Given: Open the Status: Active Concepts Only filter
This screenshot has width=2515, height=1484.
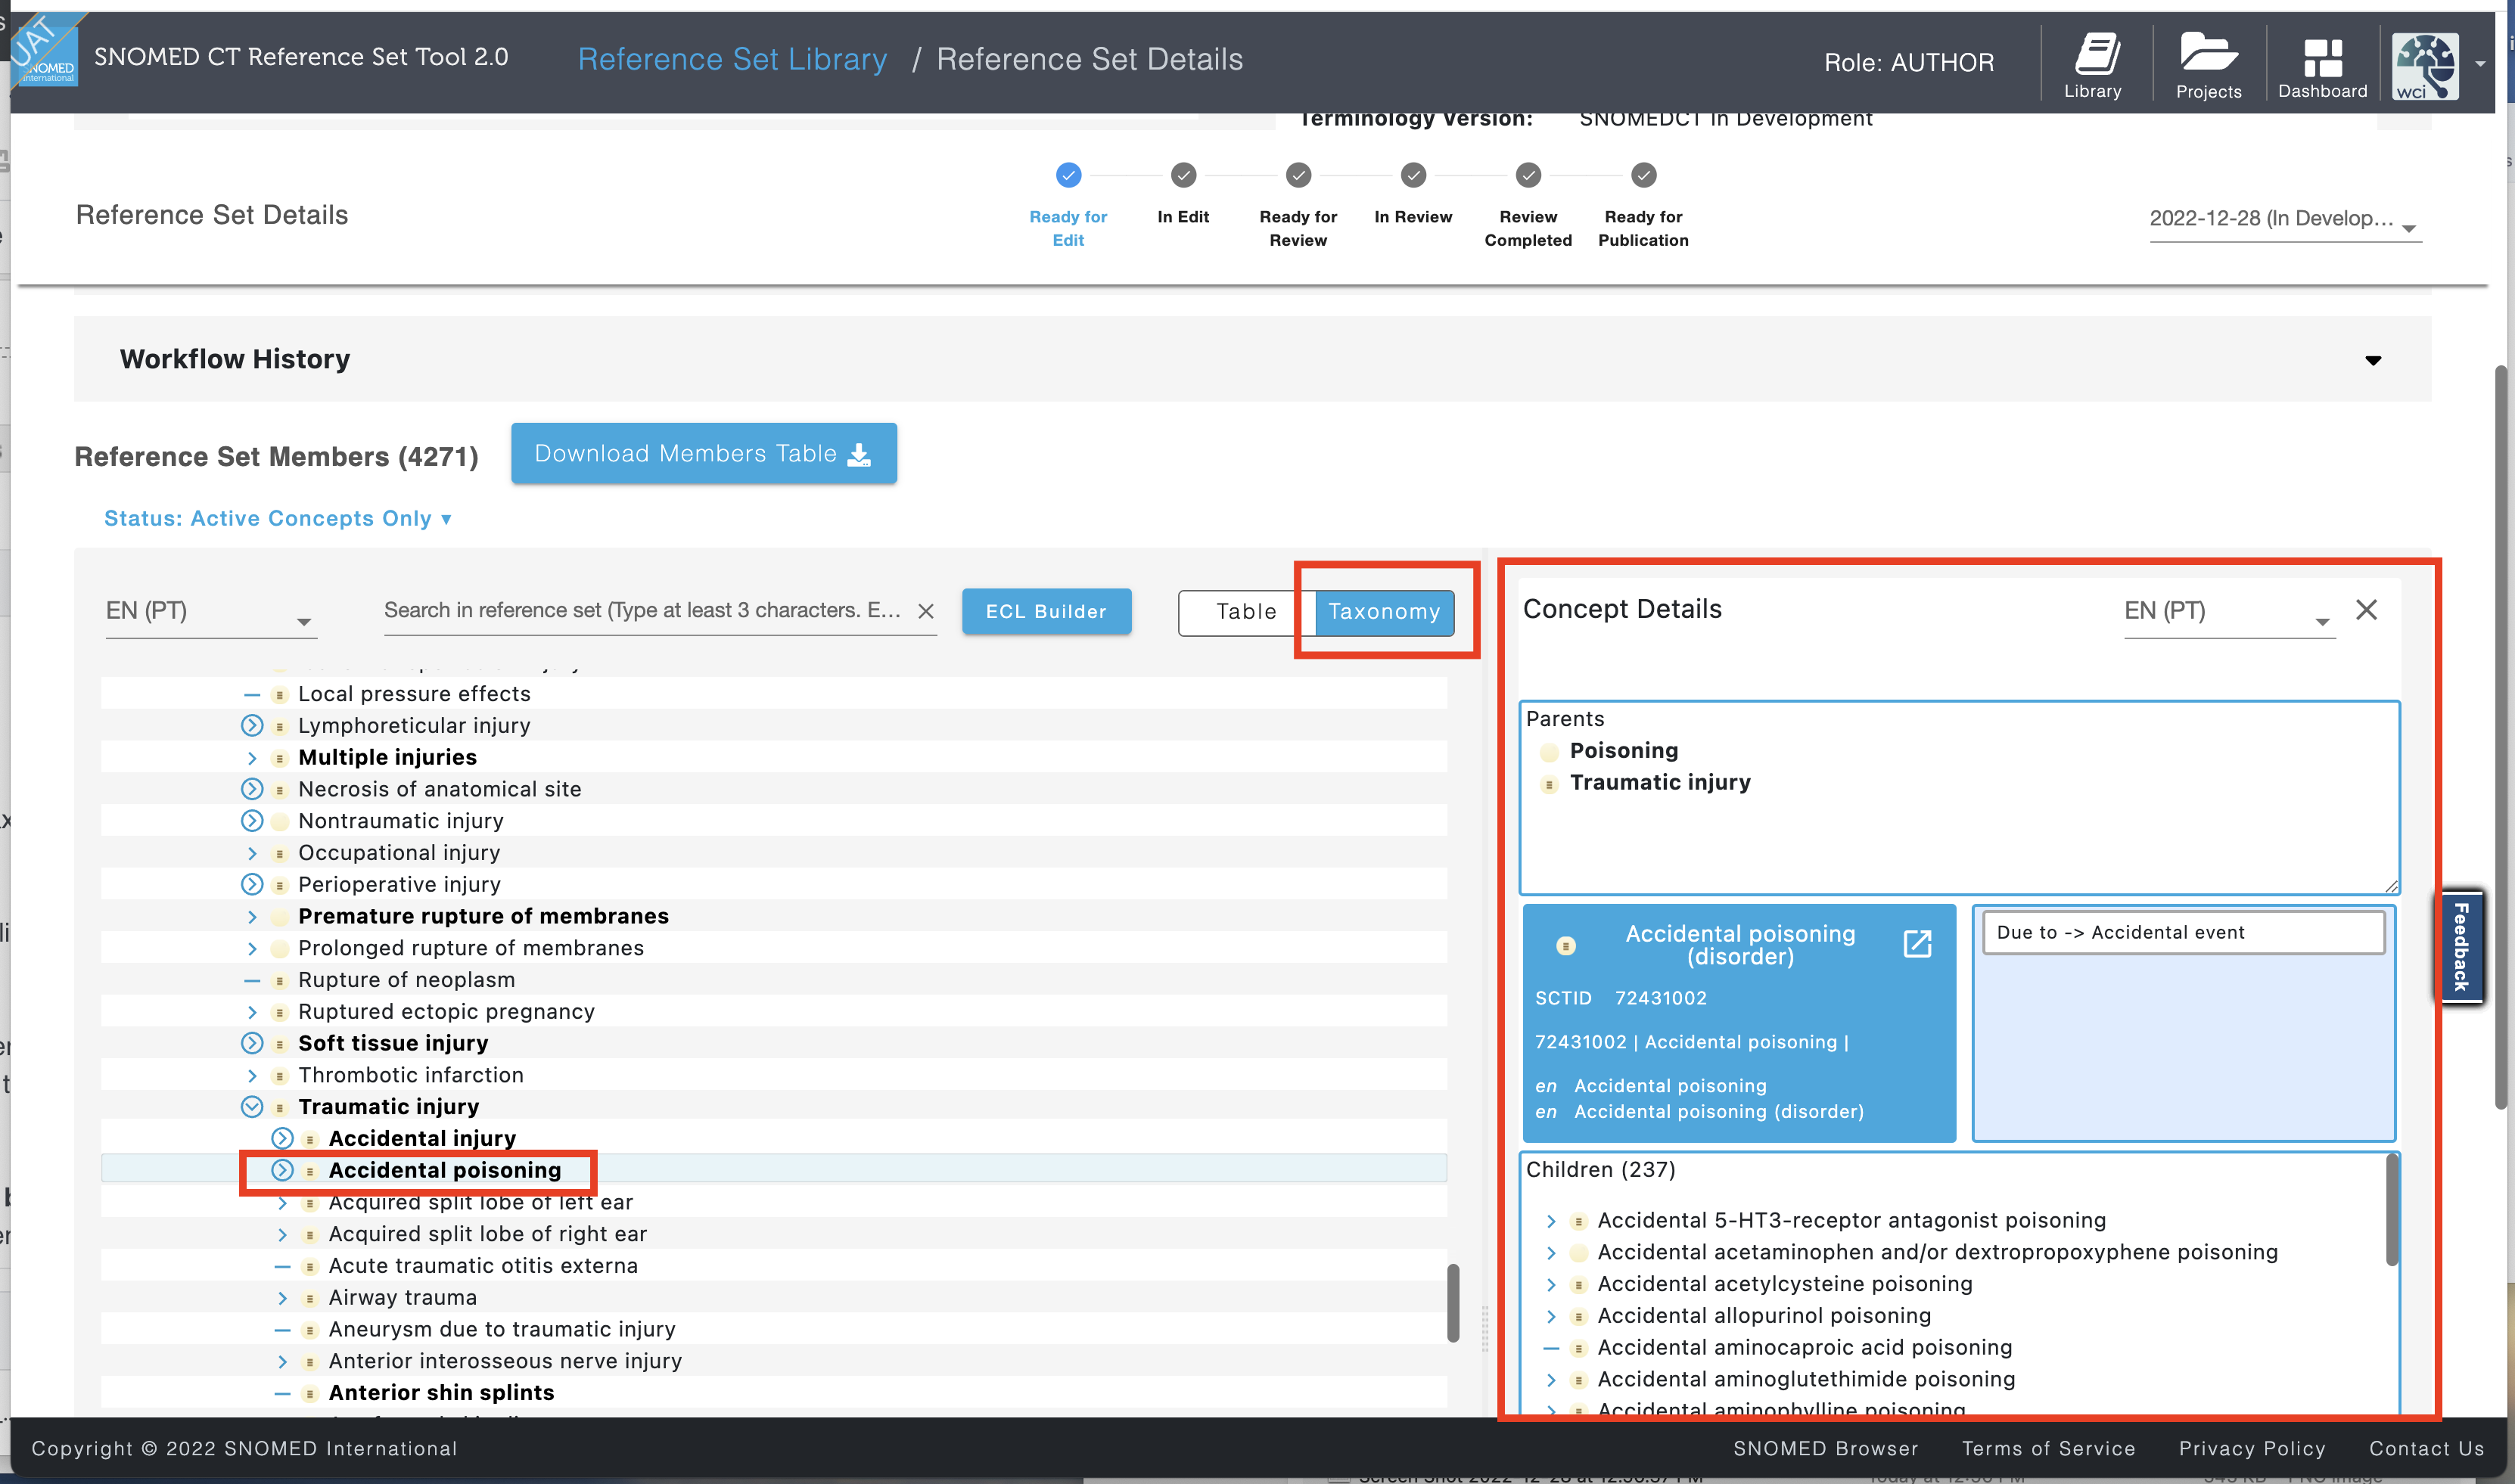Looking at the screenshot, I should point(278,519).
